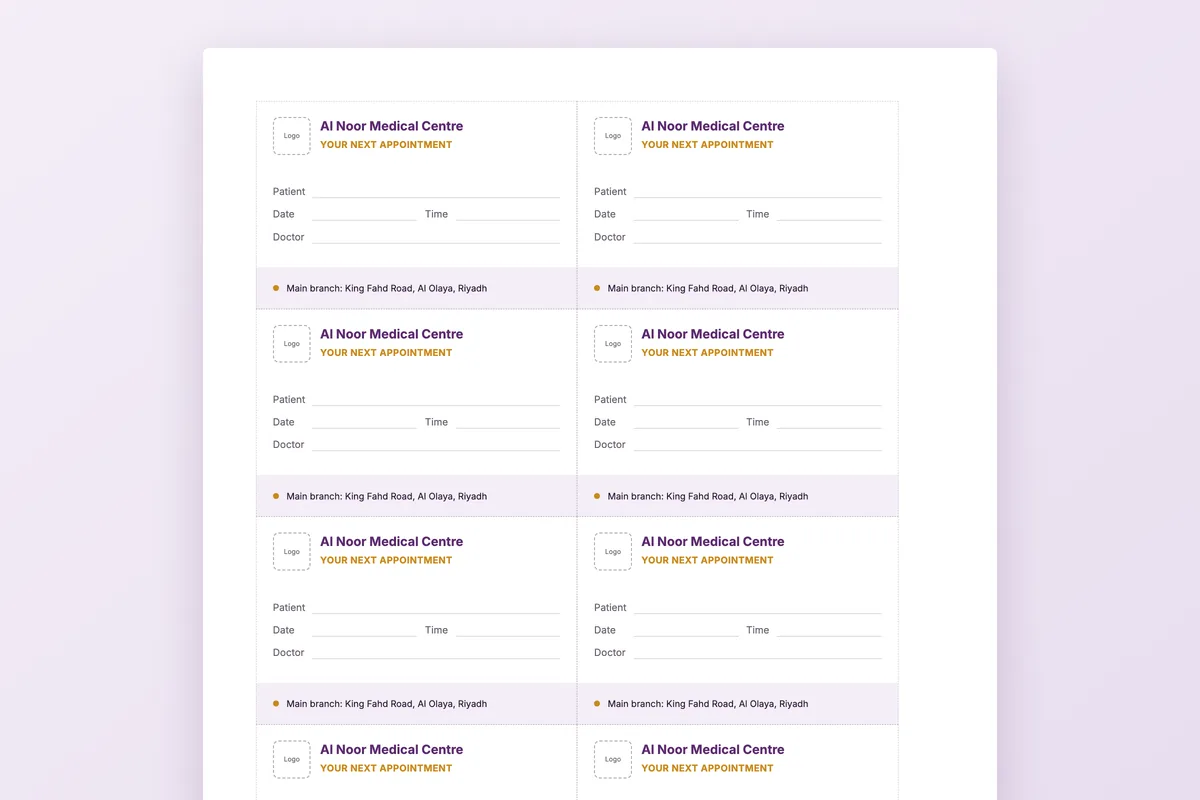Click the Date line in the top-left card

pyautogui.click(x=364, y=214)
